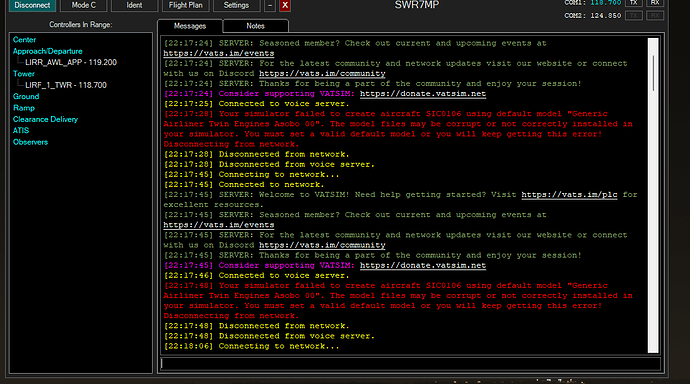Minimize the pilot client with dash button
This screenshot has height=384, width=690.
pyautogui.click(x=270, y=5)
